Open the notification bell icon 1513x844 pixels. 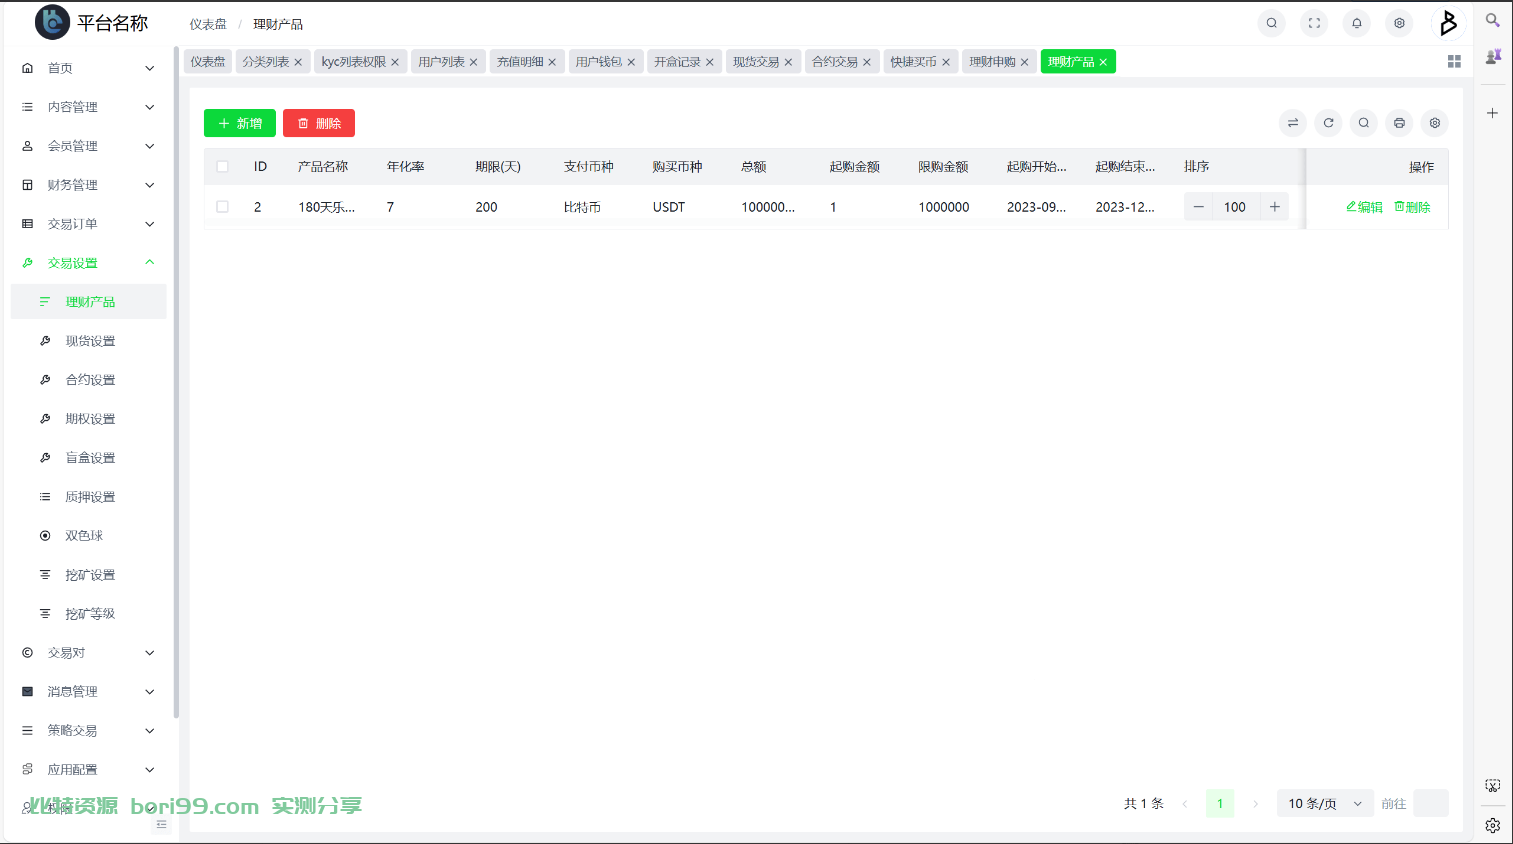(x=1357, y=23)
